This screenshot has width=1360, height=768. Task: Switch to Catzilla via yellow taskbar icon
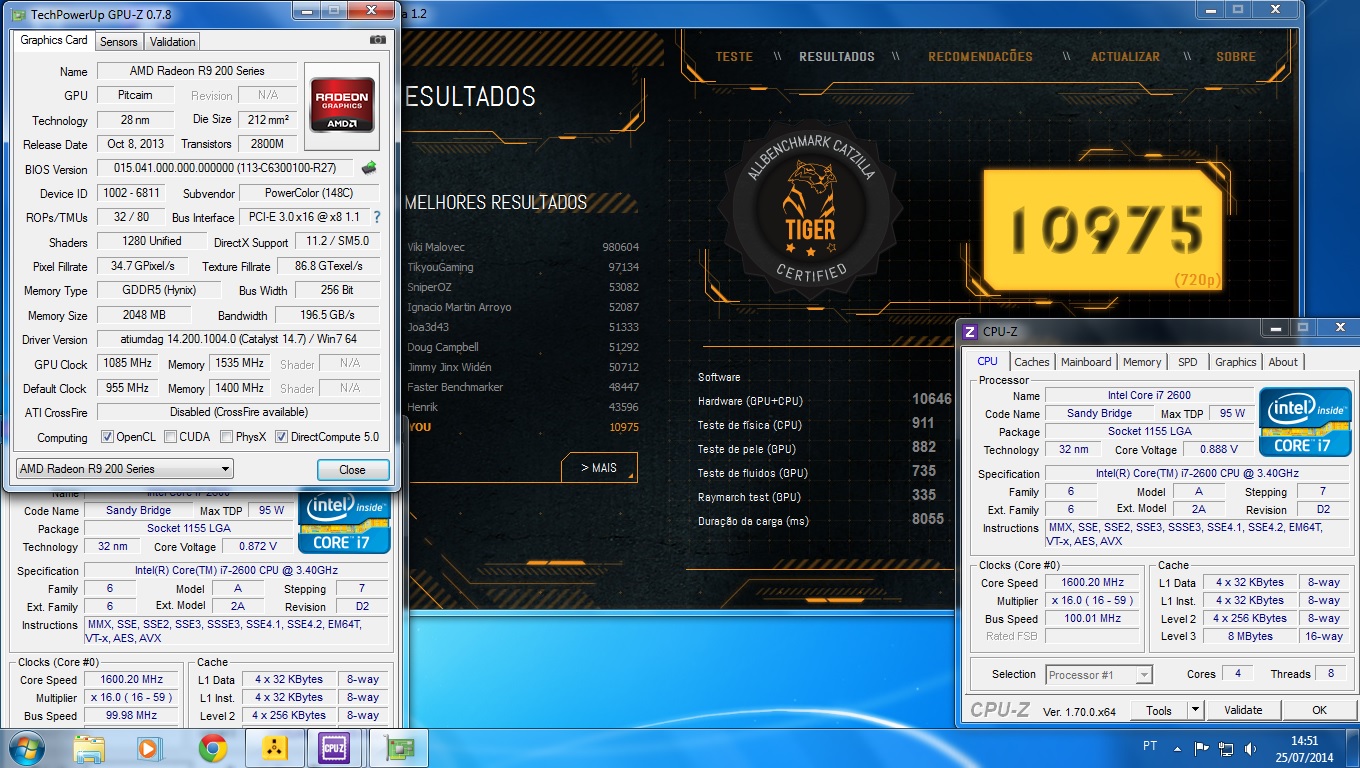coord(273,747)
